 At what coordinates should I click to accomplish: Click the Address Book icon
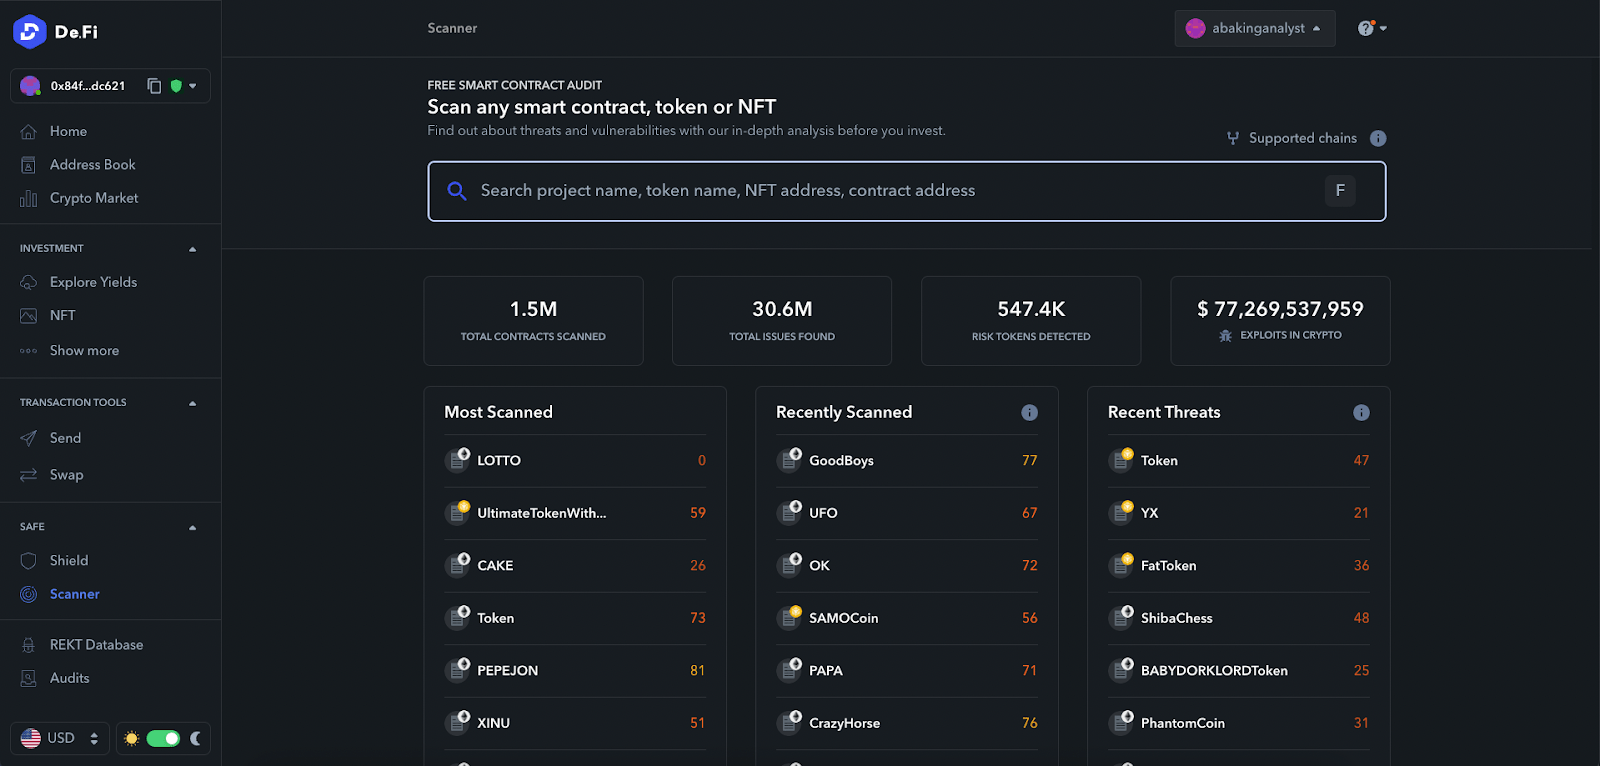29,165
